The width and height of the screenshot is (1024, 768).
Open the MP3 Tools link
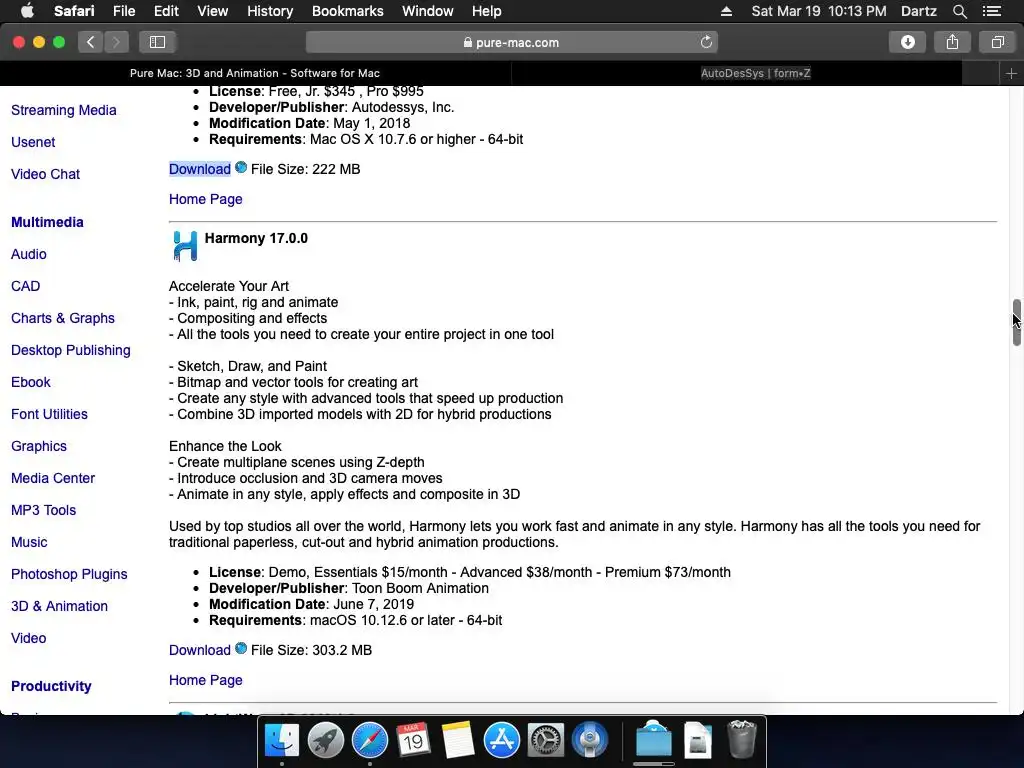(43, 510)
